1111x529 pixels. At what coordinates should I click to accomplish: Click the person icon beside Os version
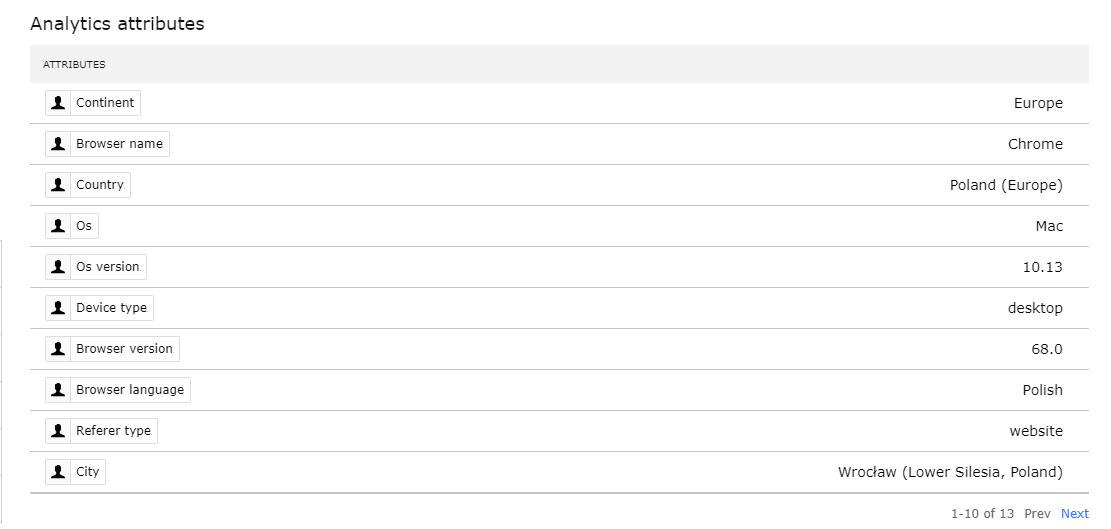(x=58, y=267)
